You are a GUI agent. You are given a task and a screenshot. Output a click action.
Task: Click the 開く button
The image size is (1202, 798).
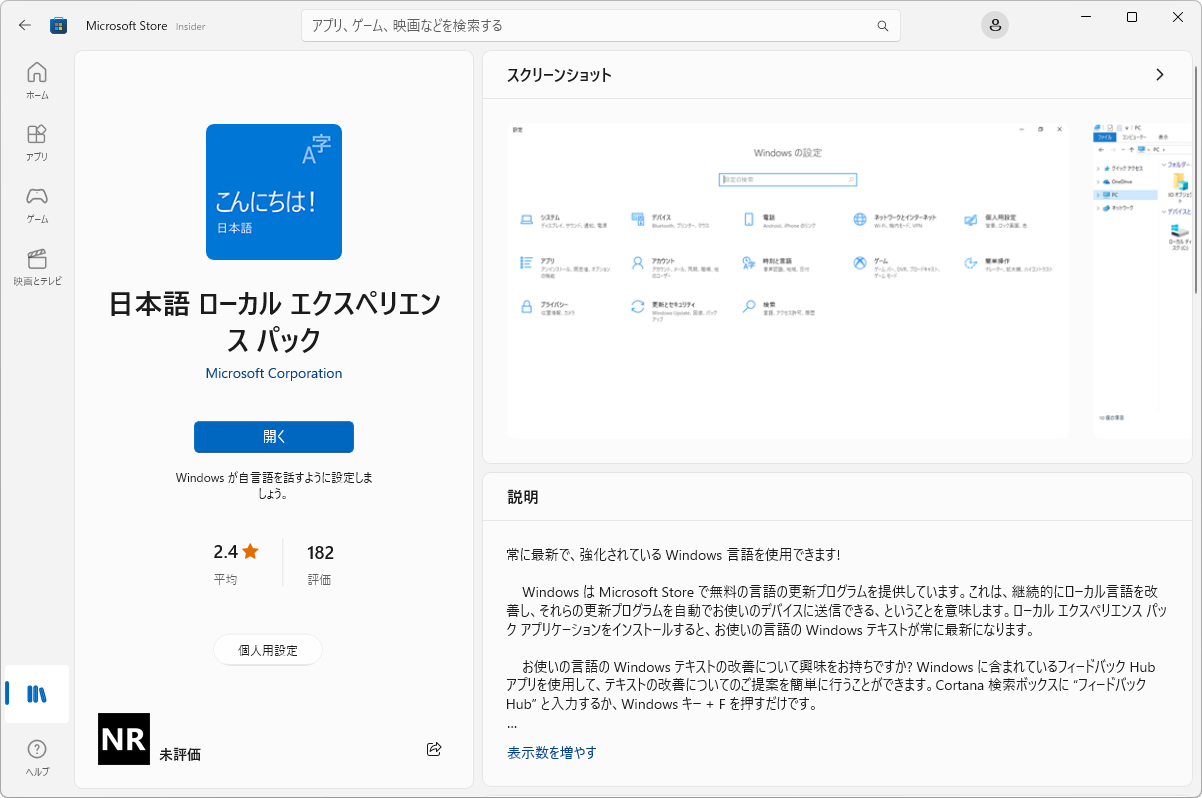tap(273, 437)
